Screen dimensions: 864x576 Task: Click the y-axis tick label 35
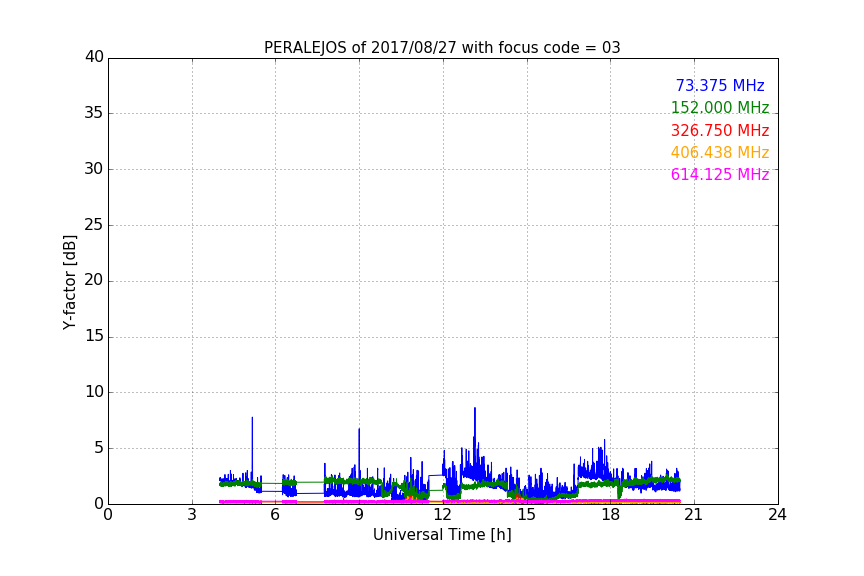(x=94, y=113)
